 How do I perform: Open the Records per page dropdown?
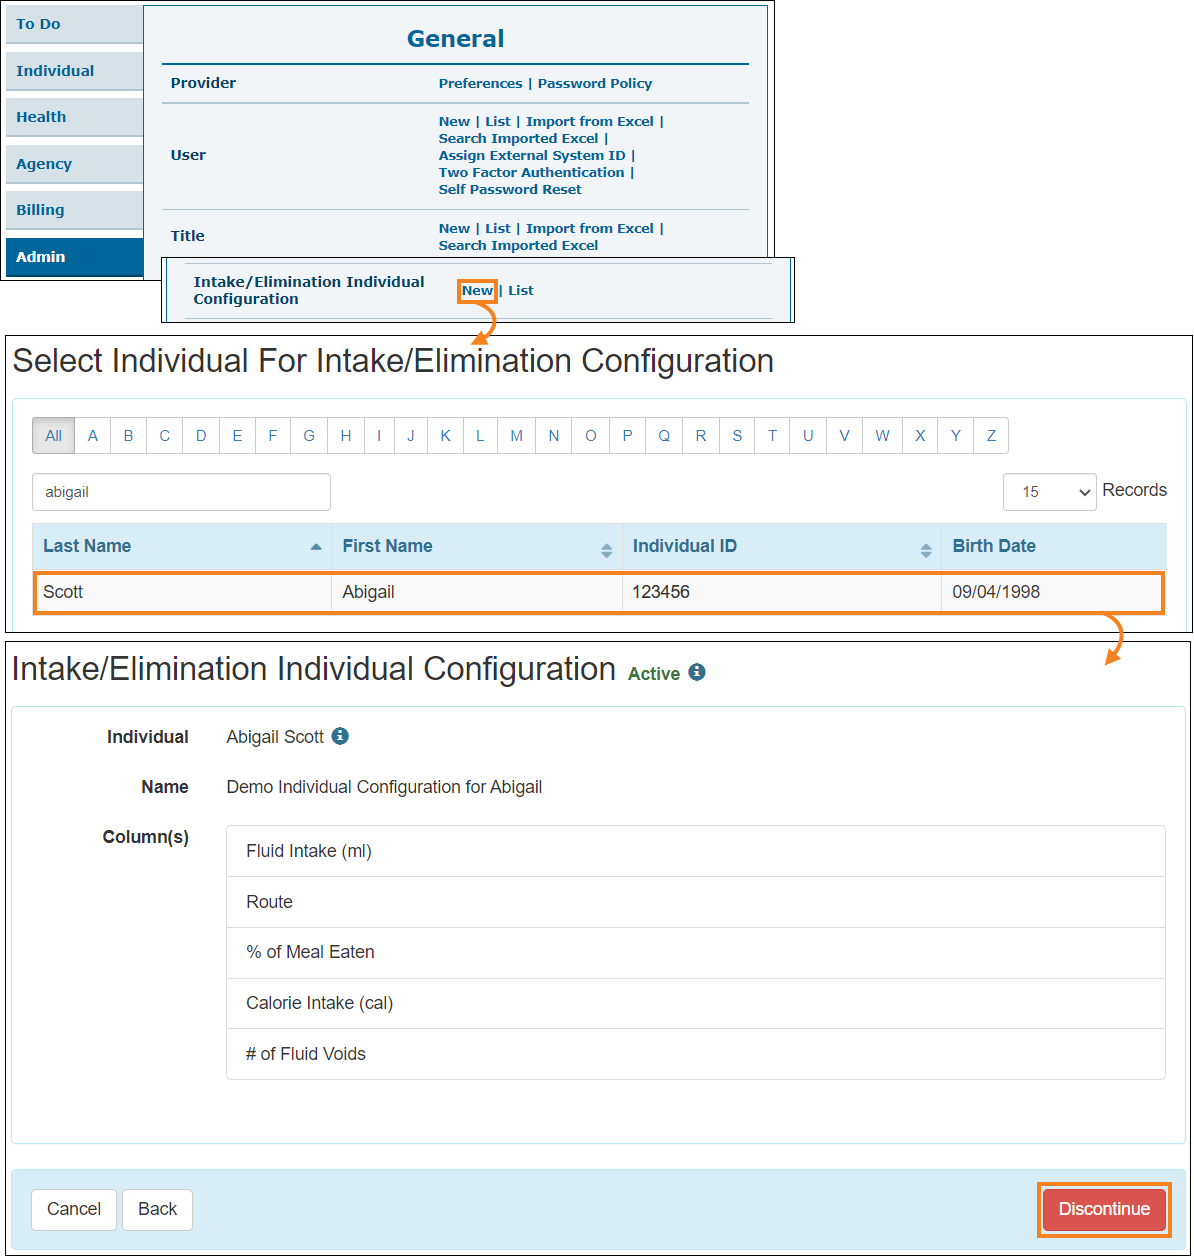point(1049,492)
